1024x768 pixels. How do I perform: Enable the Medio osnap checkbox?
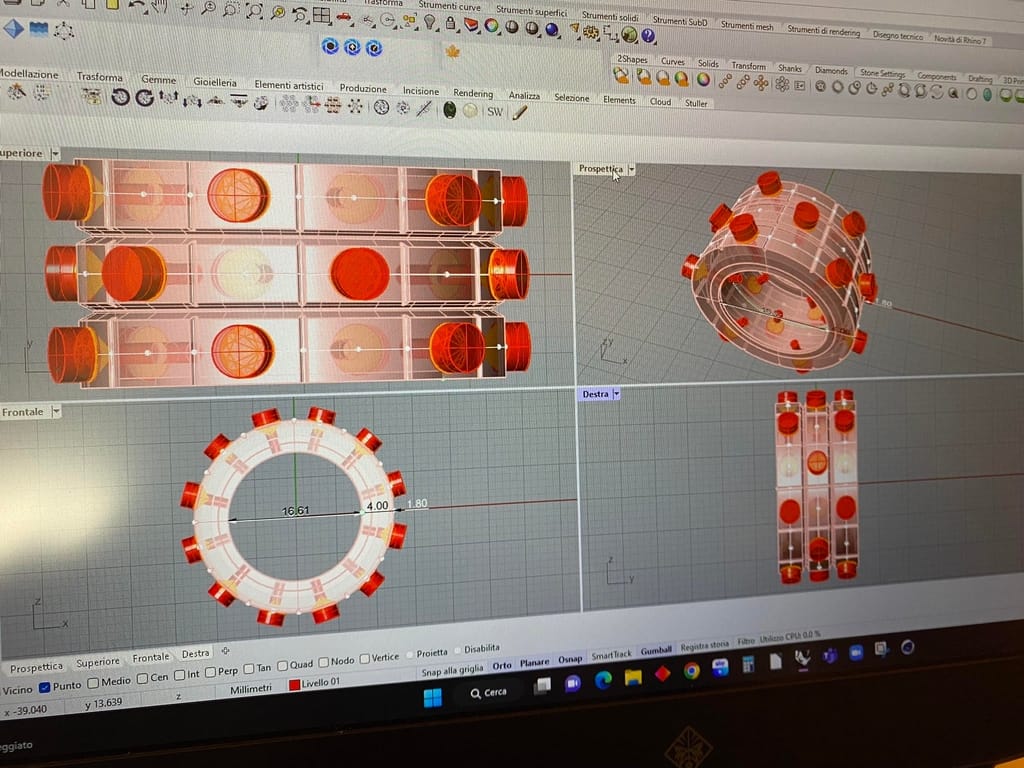[x=93, y=683]
